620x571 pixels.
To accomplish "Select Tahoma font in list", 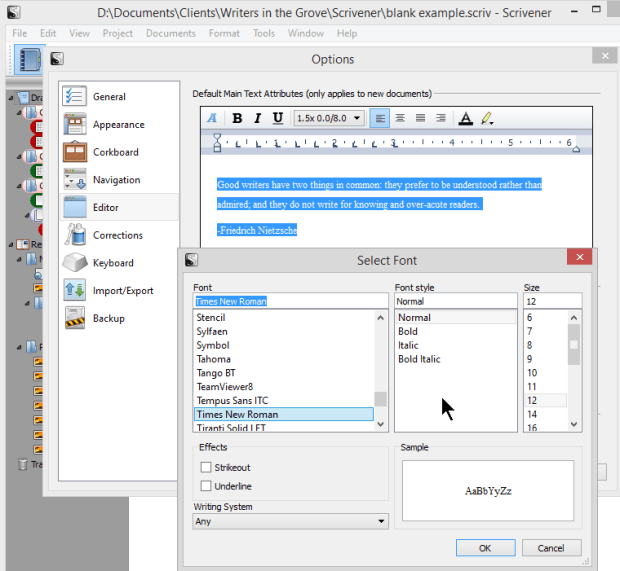I will tap(284, 359).
